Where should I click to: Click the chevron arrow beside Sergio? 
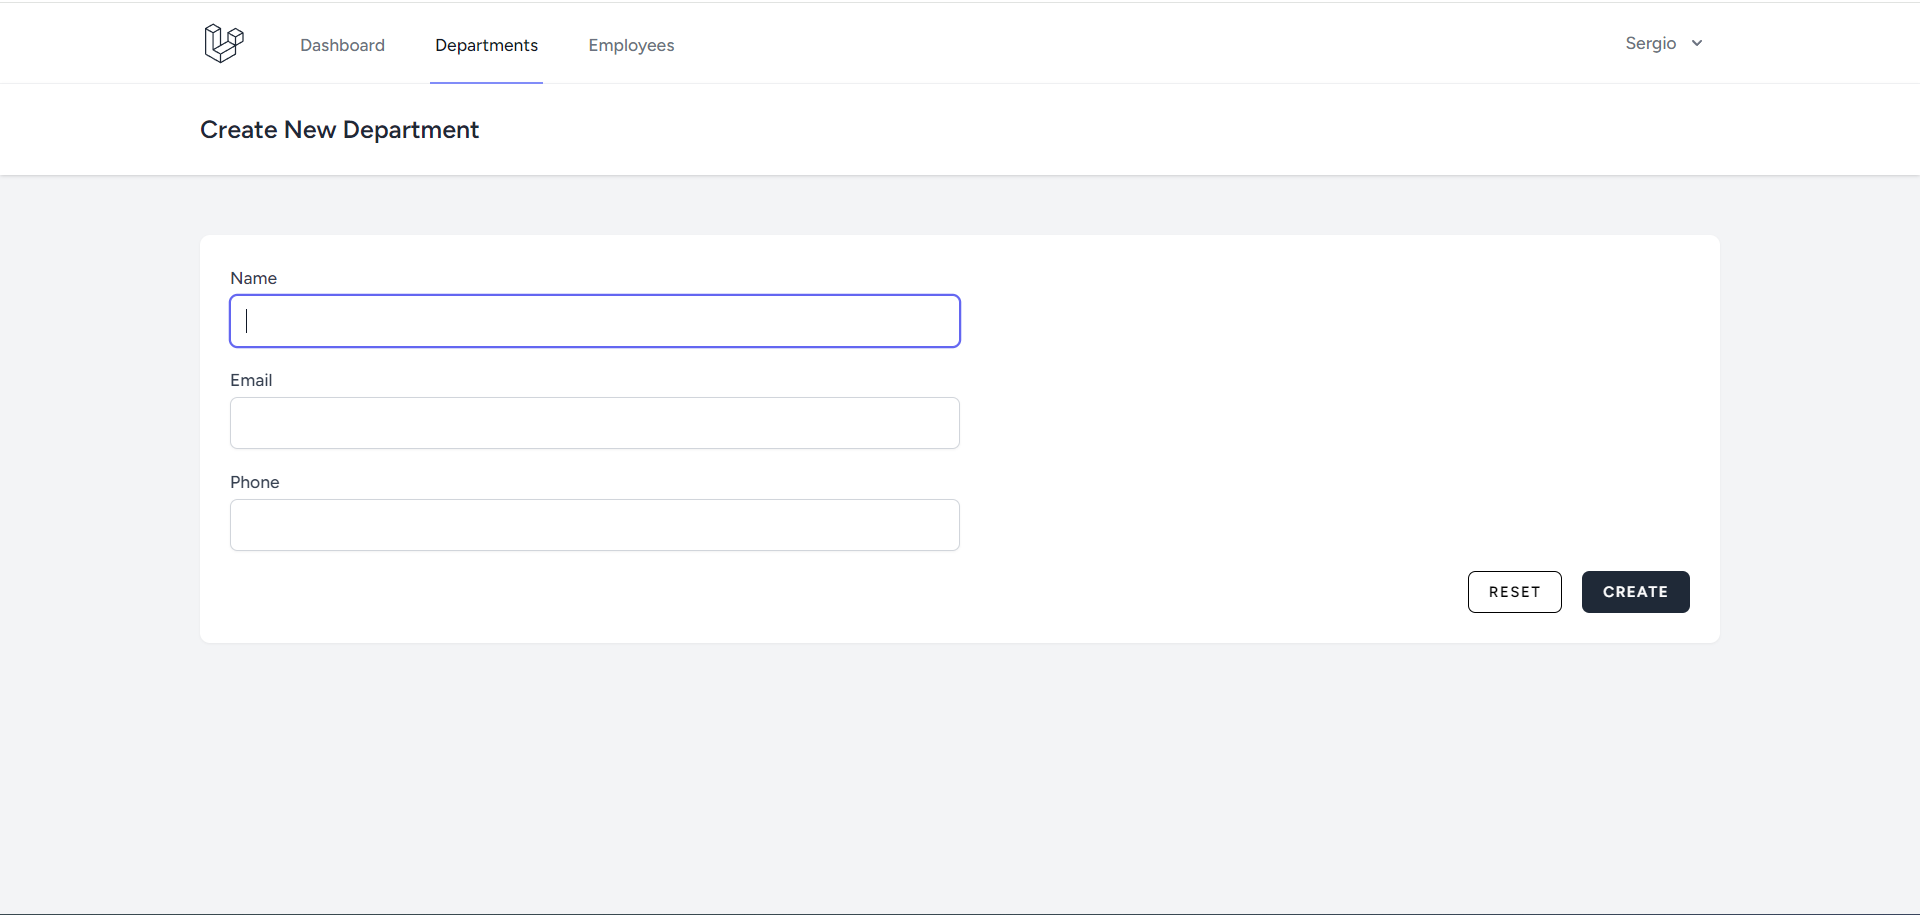[1697, 43]
